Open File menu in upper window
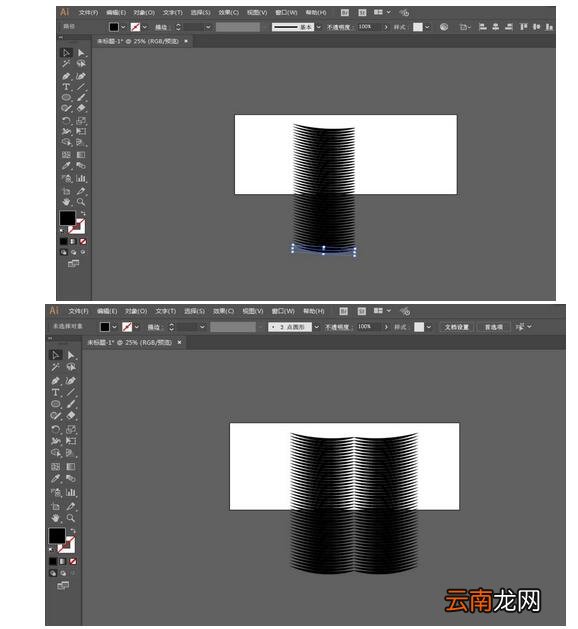 point(88,12)
